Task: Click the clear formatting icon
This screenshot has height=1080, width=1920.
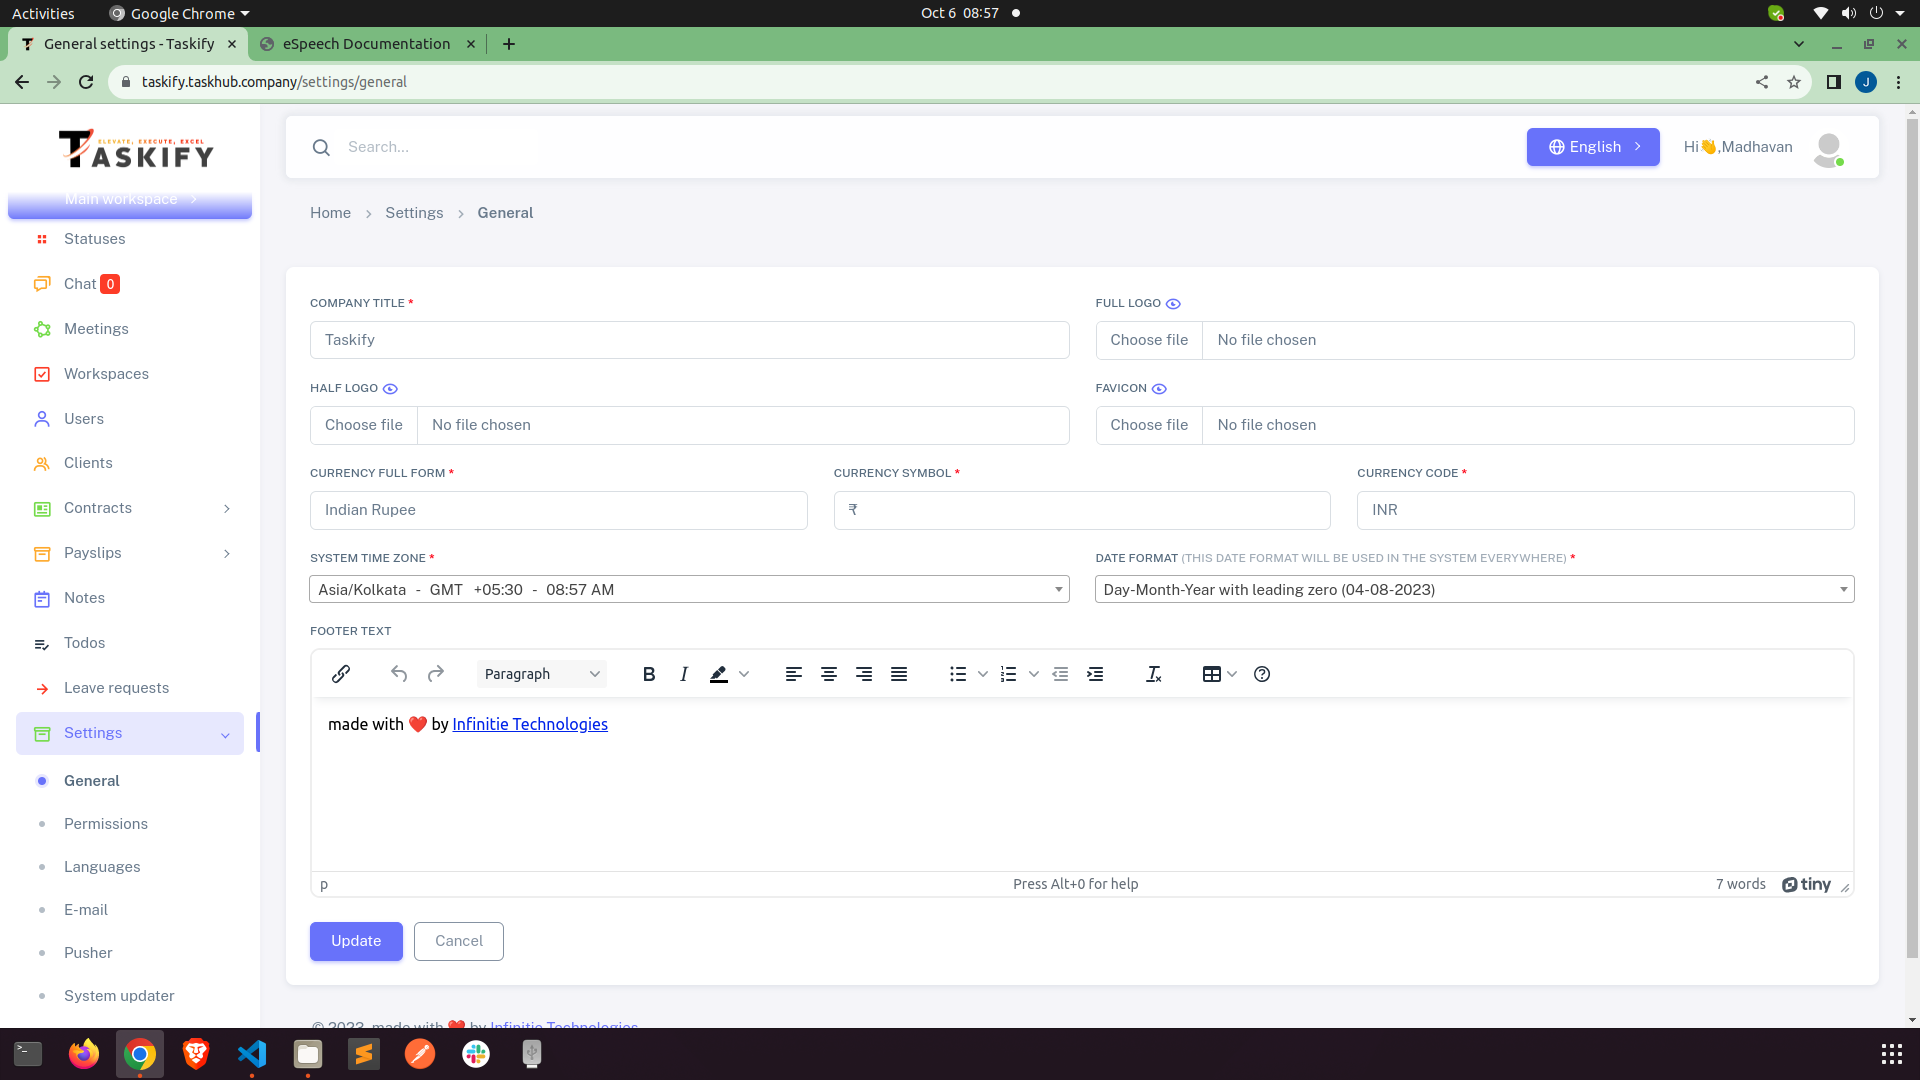Action: point(1153,674)
